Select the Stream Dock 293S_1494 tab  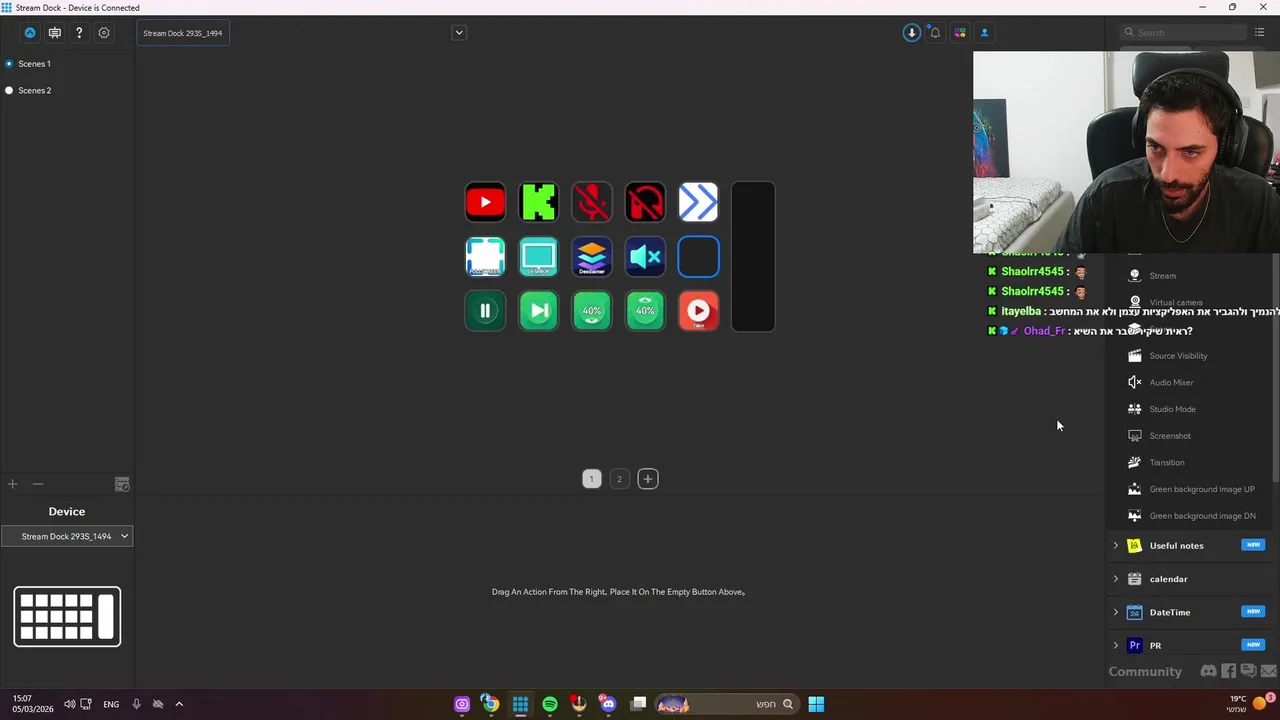pos(183,33)
